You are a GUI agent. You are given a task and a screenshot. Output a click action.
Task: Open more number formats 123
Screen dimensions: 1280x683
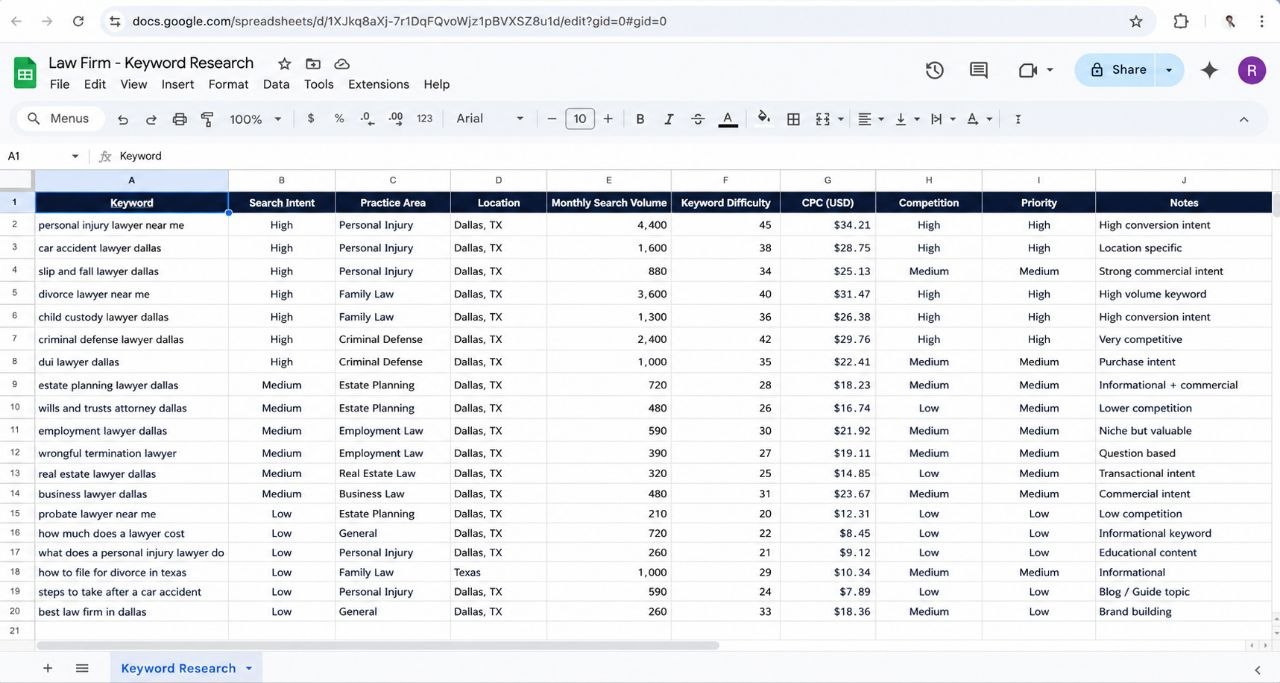click(425, 118)
